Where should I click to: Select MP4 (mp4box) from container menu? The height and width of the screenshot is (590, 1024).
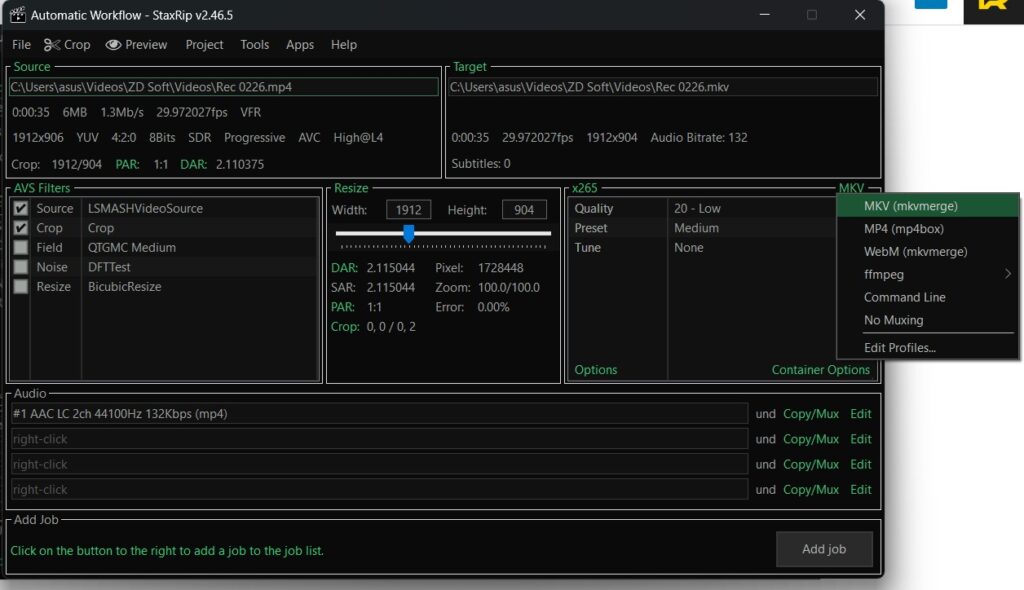[x=903, y=229]
